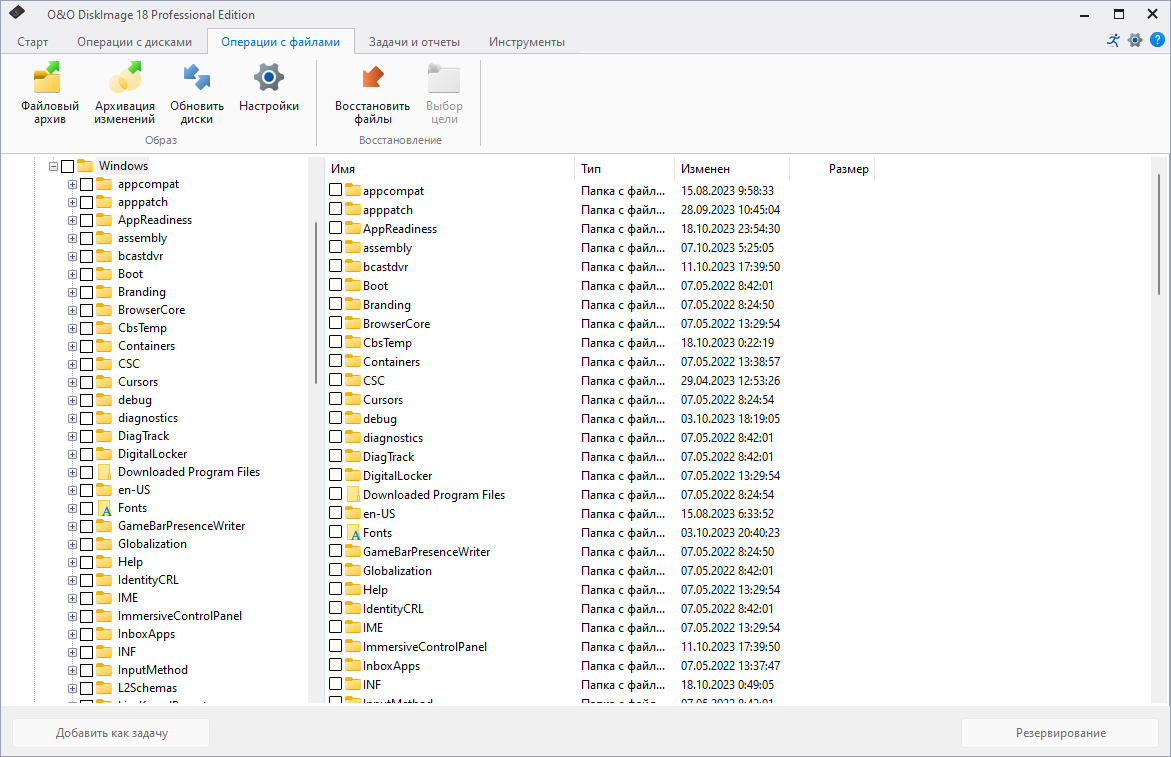Click Резервирование button
1171x757 pixels.
coord(1060,733)
